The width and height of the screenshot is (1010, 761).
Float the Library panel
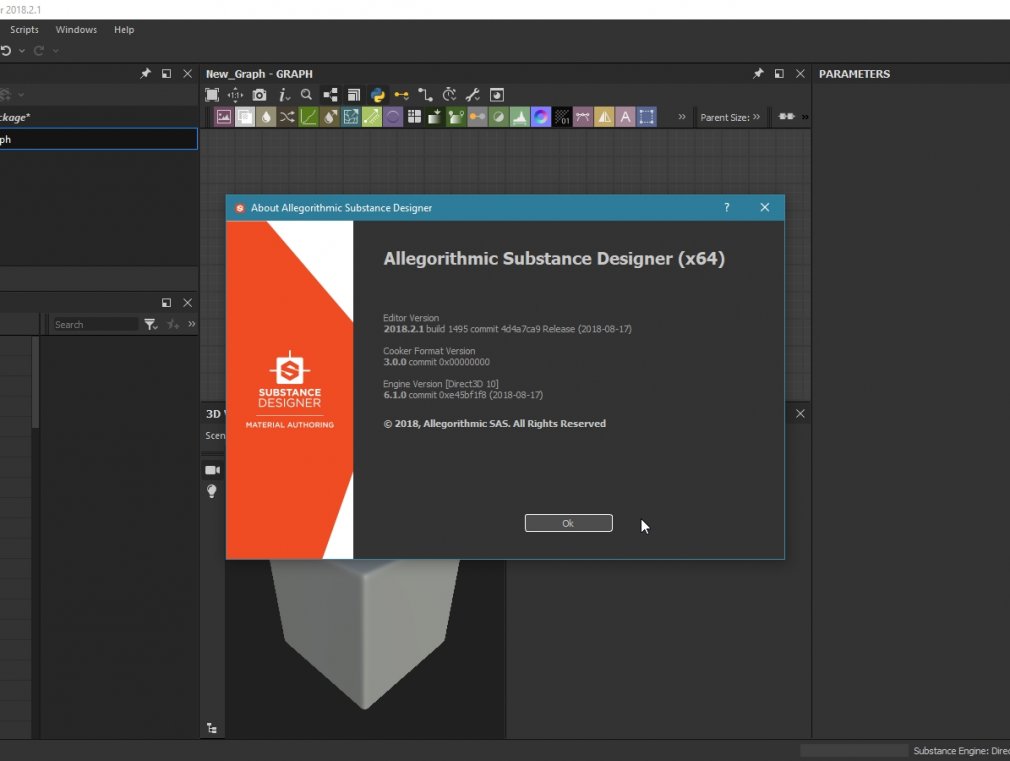(x=166, y=302)
